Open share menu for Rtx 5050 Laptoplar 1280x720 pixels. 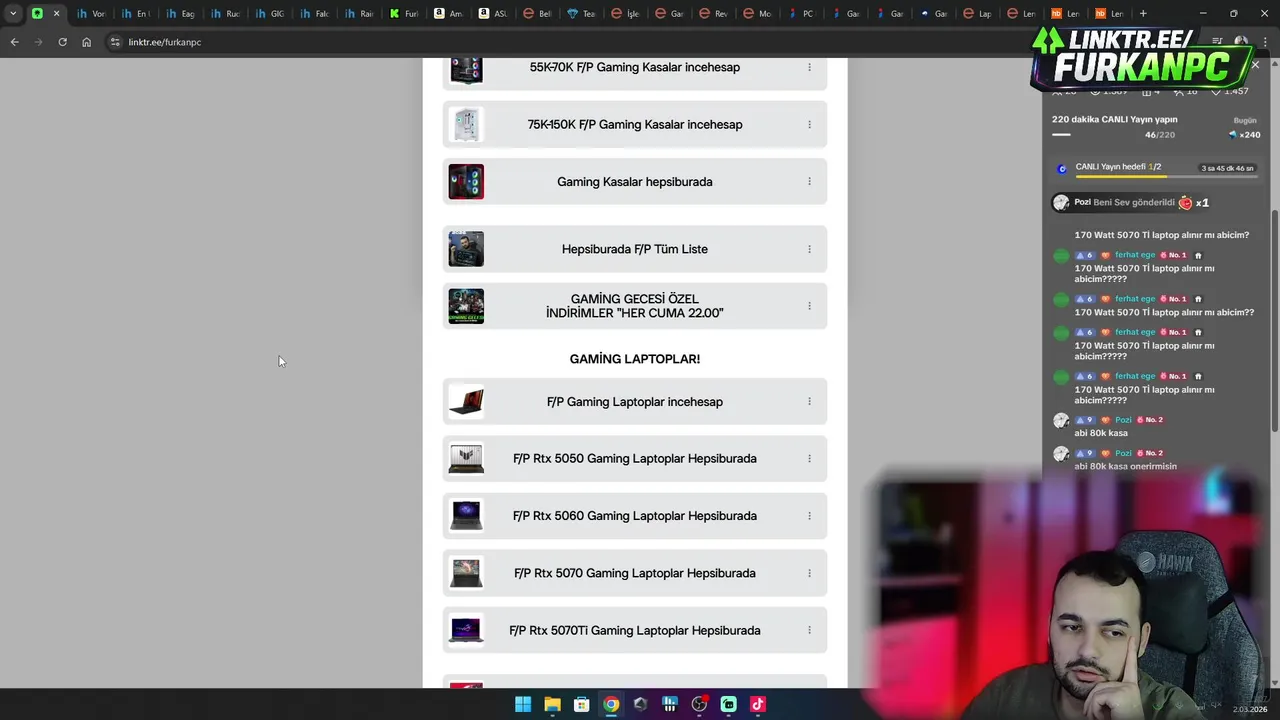coord(809,459)
